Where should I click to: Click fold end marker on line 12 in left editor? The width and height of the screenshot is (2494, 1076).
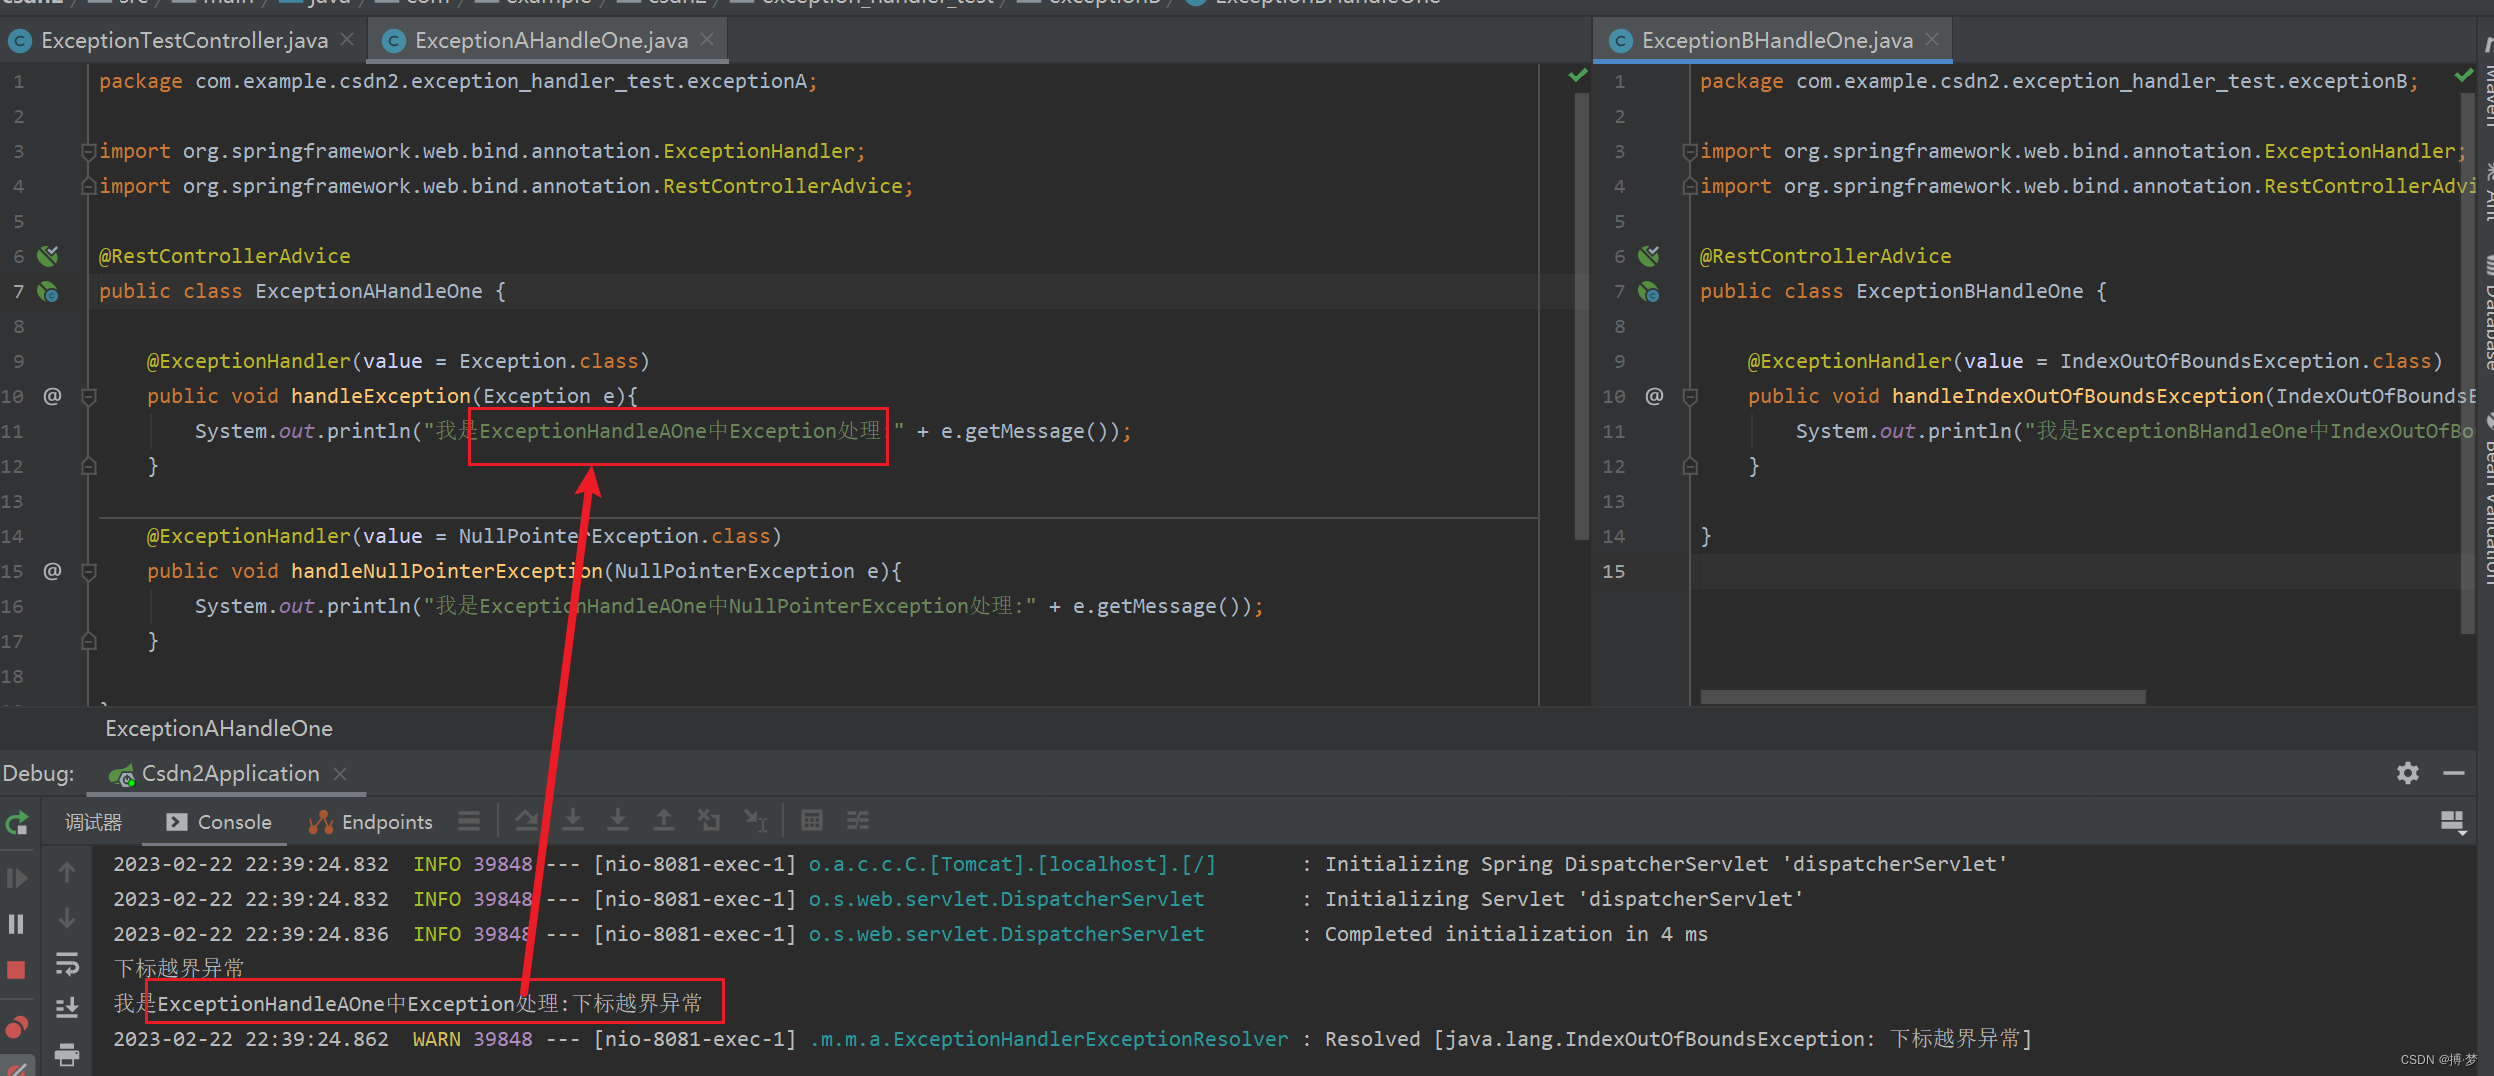pyautogui.click(x=89, y=467)
